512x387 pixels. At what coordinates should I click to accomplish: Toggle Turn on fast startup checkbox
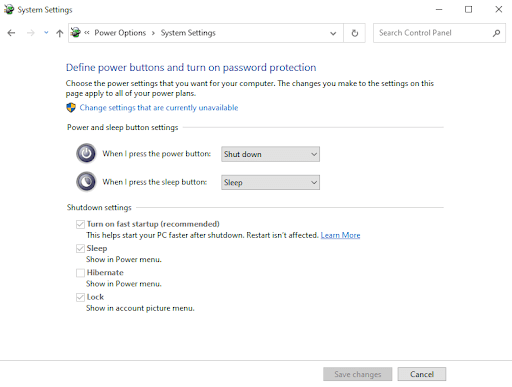[80, 224]
